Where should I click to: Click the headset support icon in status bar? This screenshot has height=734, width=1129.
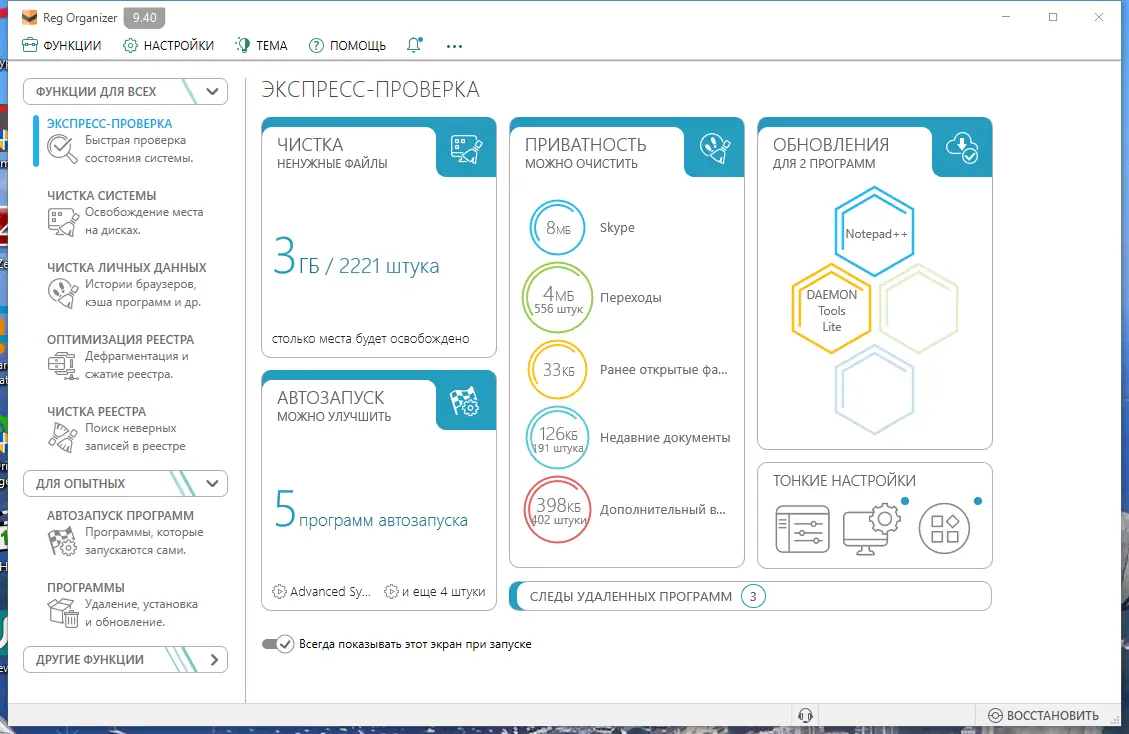pos(806,714)
